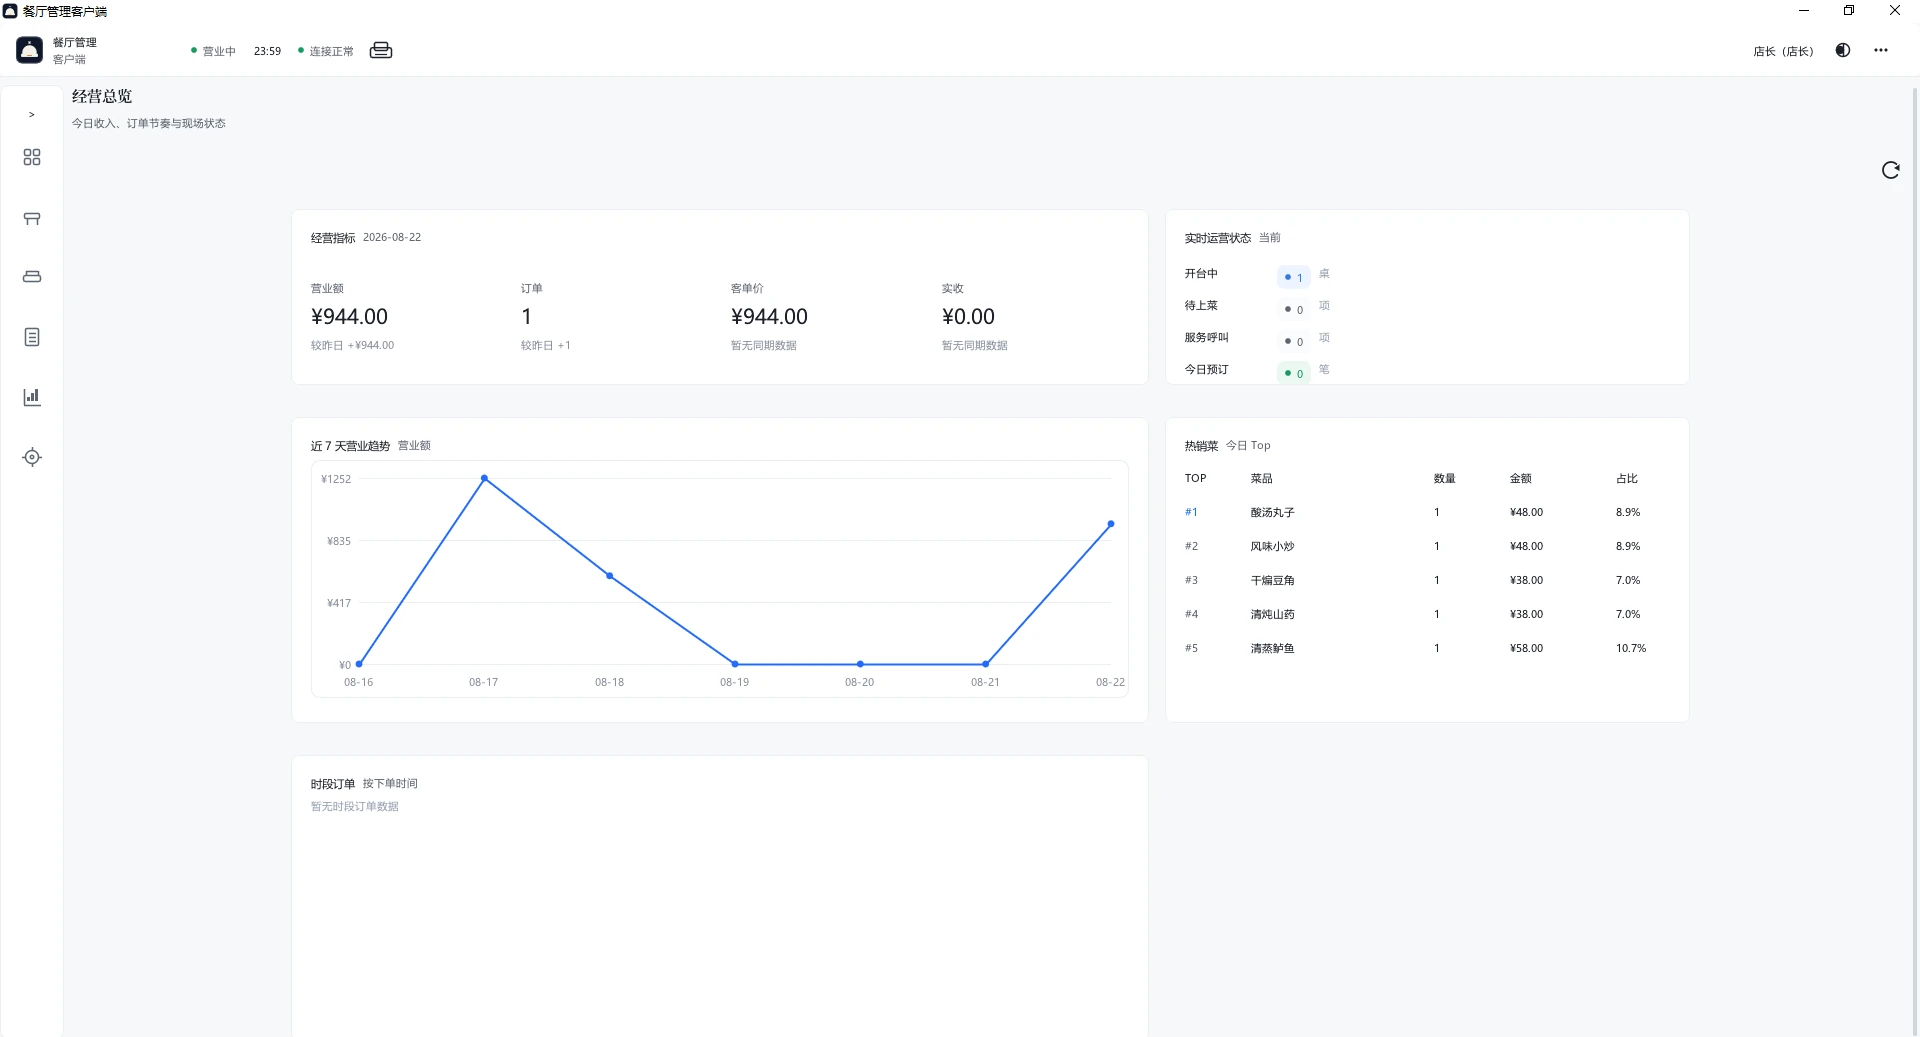Screen dimensions: 1920x1037
Task: Click the 开台中 count badge
Action: point(1294,277)
